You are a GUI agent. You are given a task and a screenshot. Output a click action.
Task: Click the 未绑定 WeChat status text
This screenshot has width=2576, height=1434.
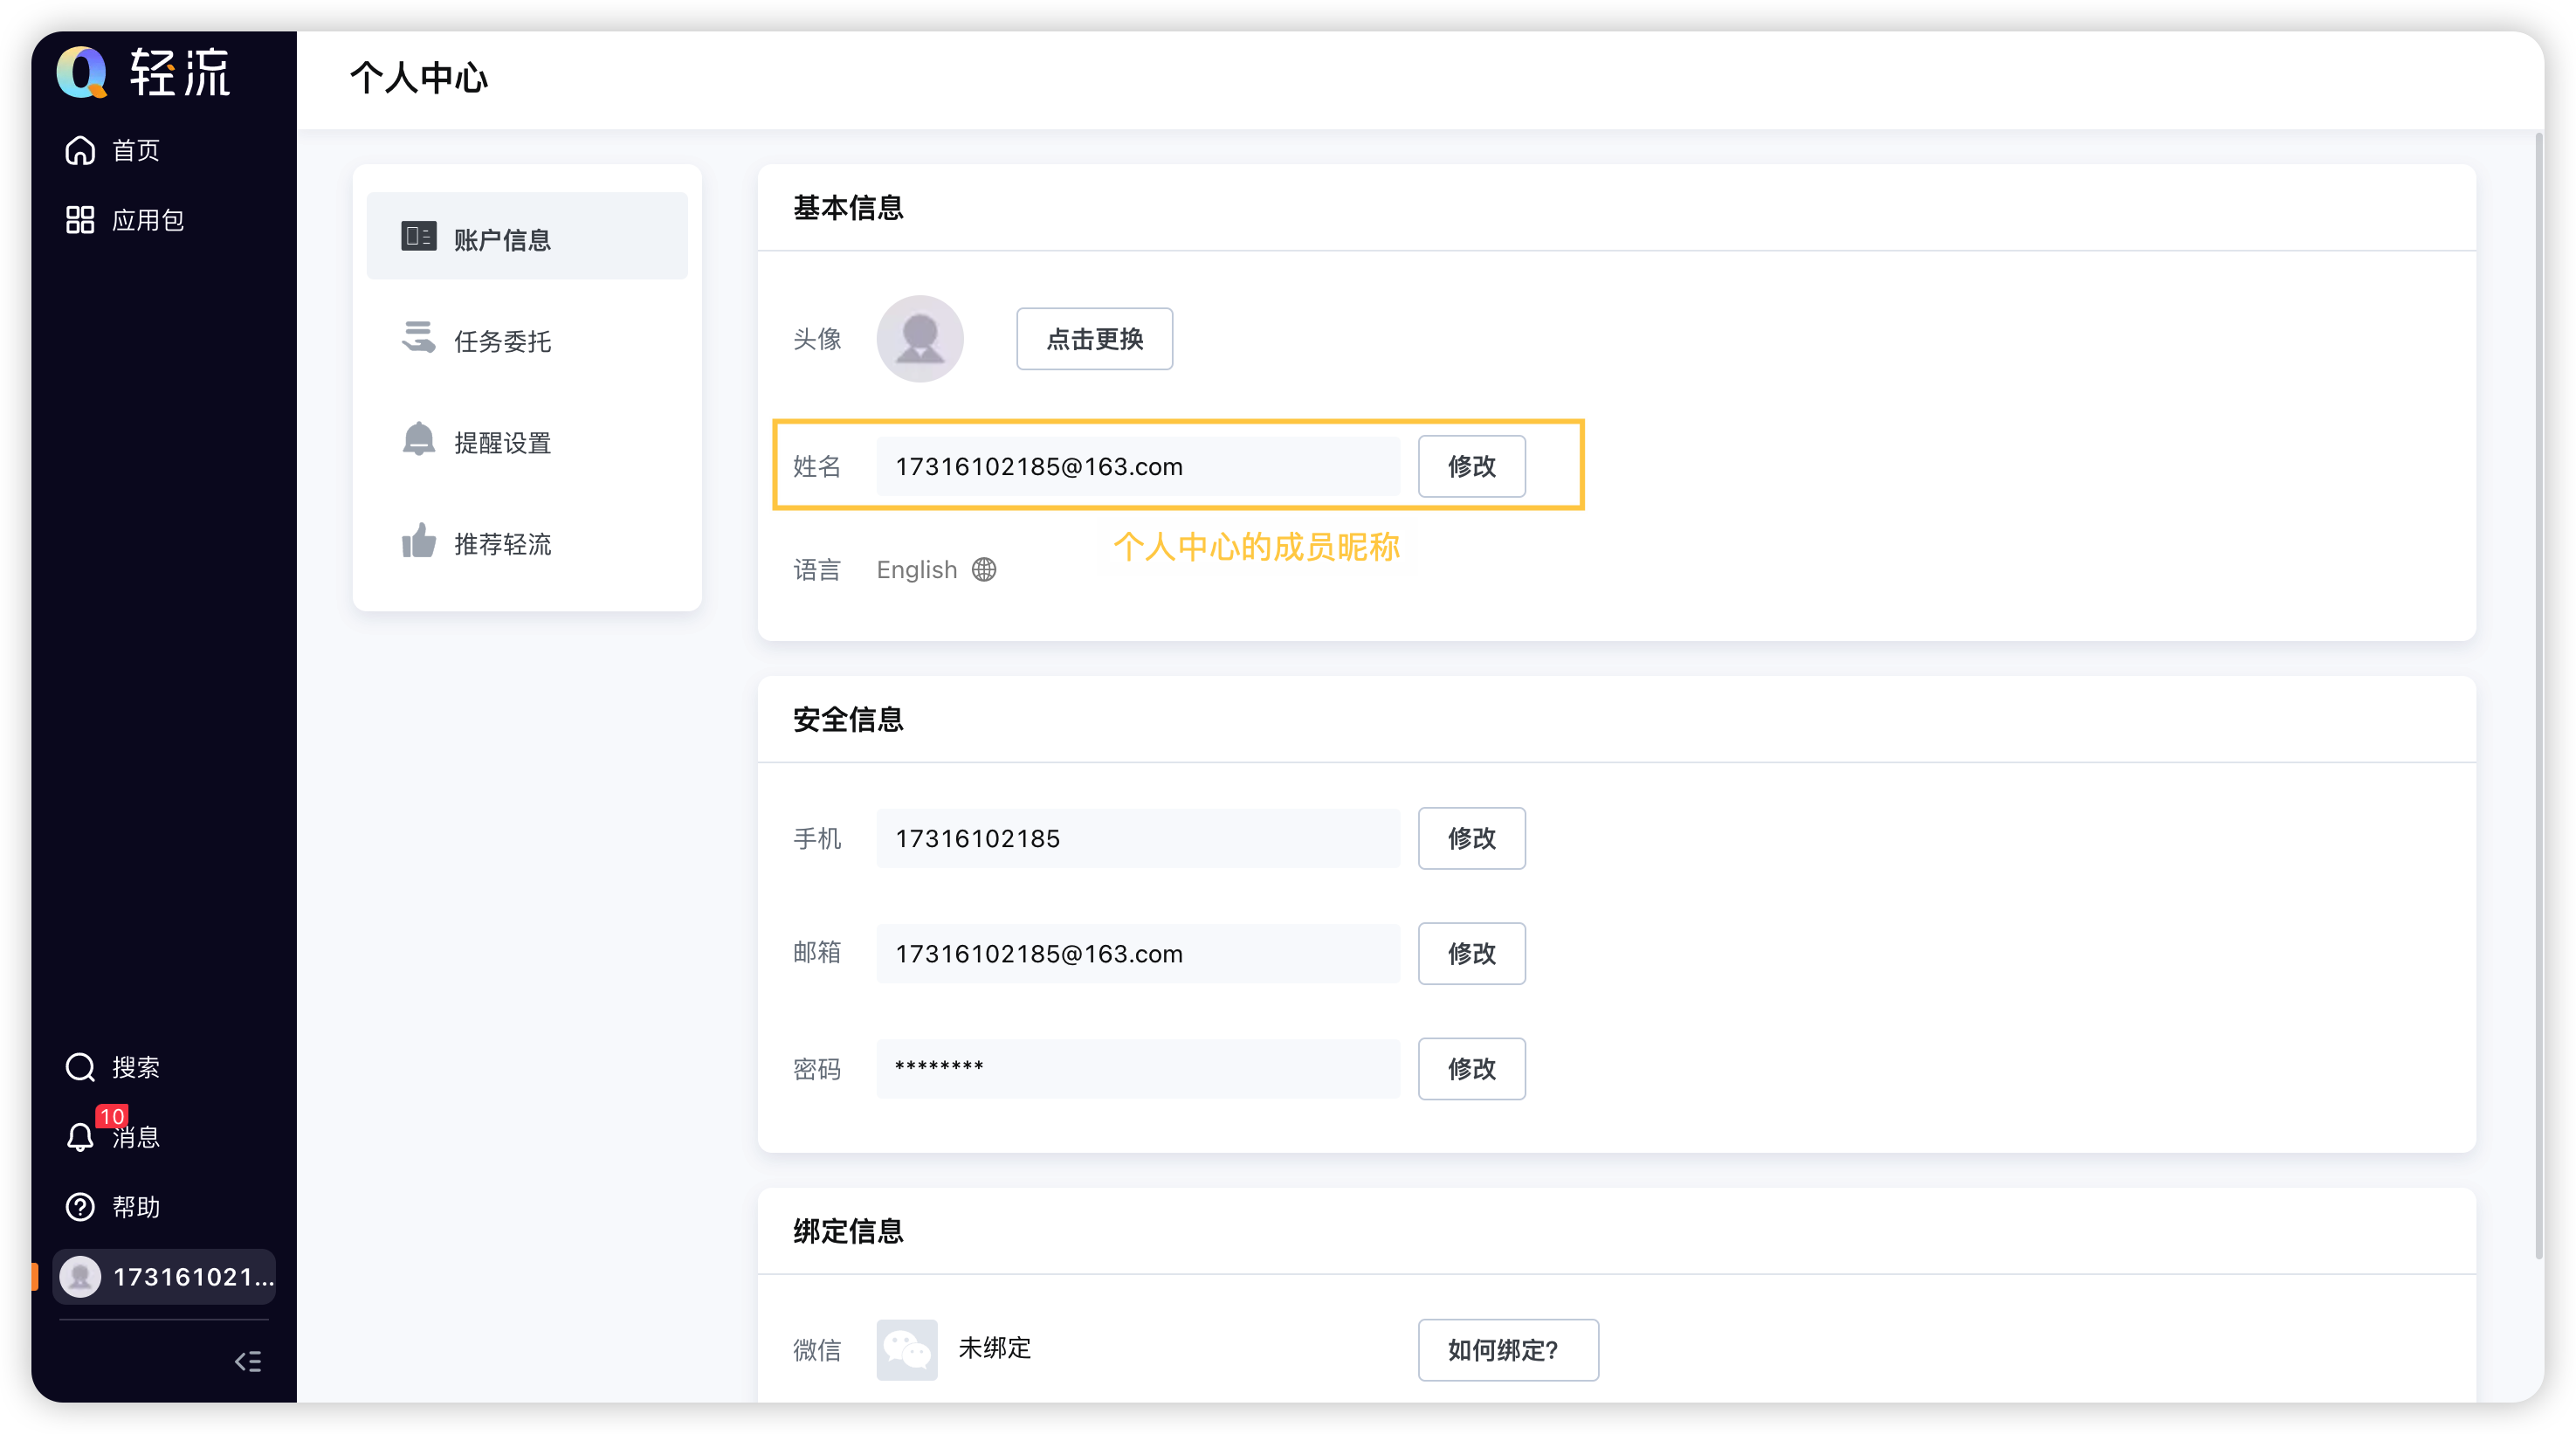tap(994, 1348)
